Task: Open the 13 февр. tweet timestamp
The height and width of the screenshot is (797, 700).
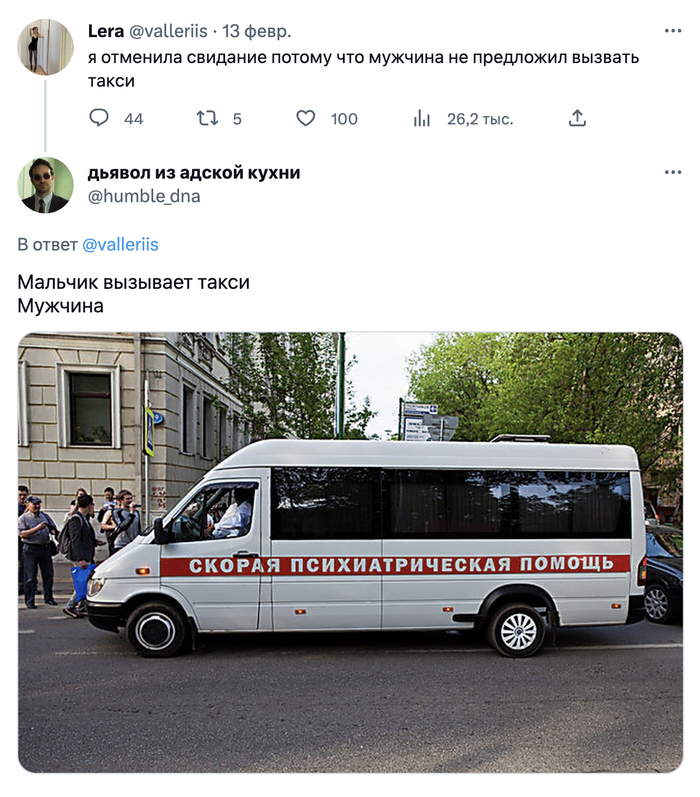Action: [x=257, y=31]
